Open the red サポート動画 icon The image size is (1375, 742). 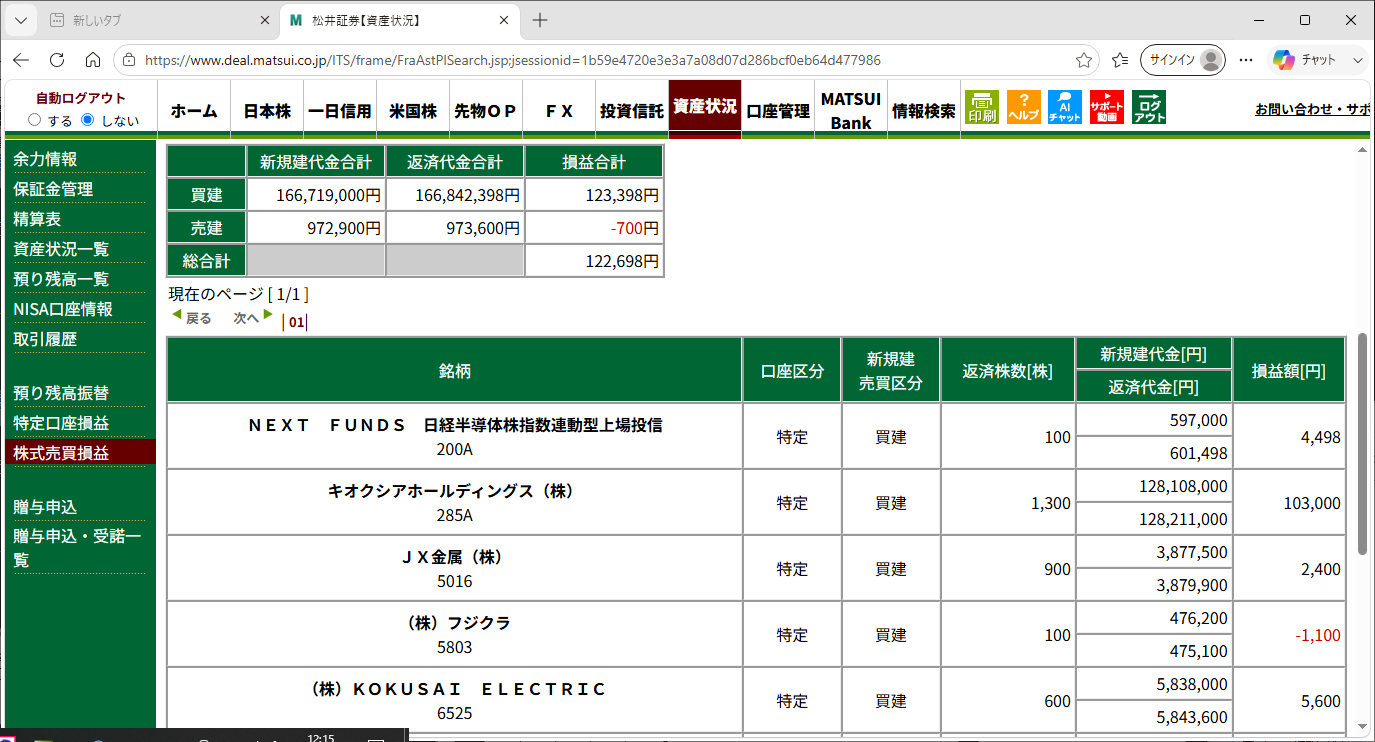point(1107,107)
